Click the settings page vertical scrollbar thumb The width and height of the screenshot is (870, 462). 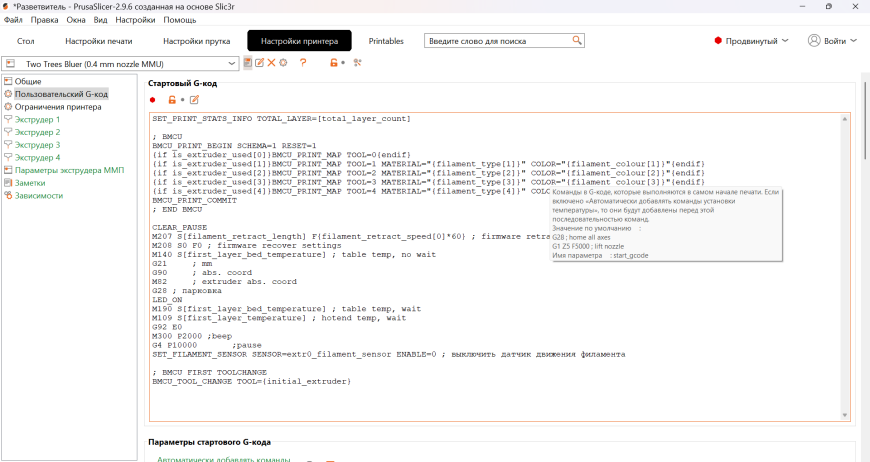(x=865, y=119)
